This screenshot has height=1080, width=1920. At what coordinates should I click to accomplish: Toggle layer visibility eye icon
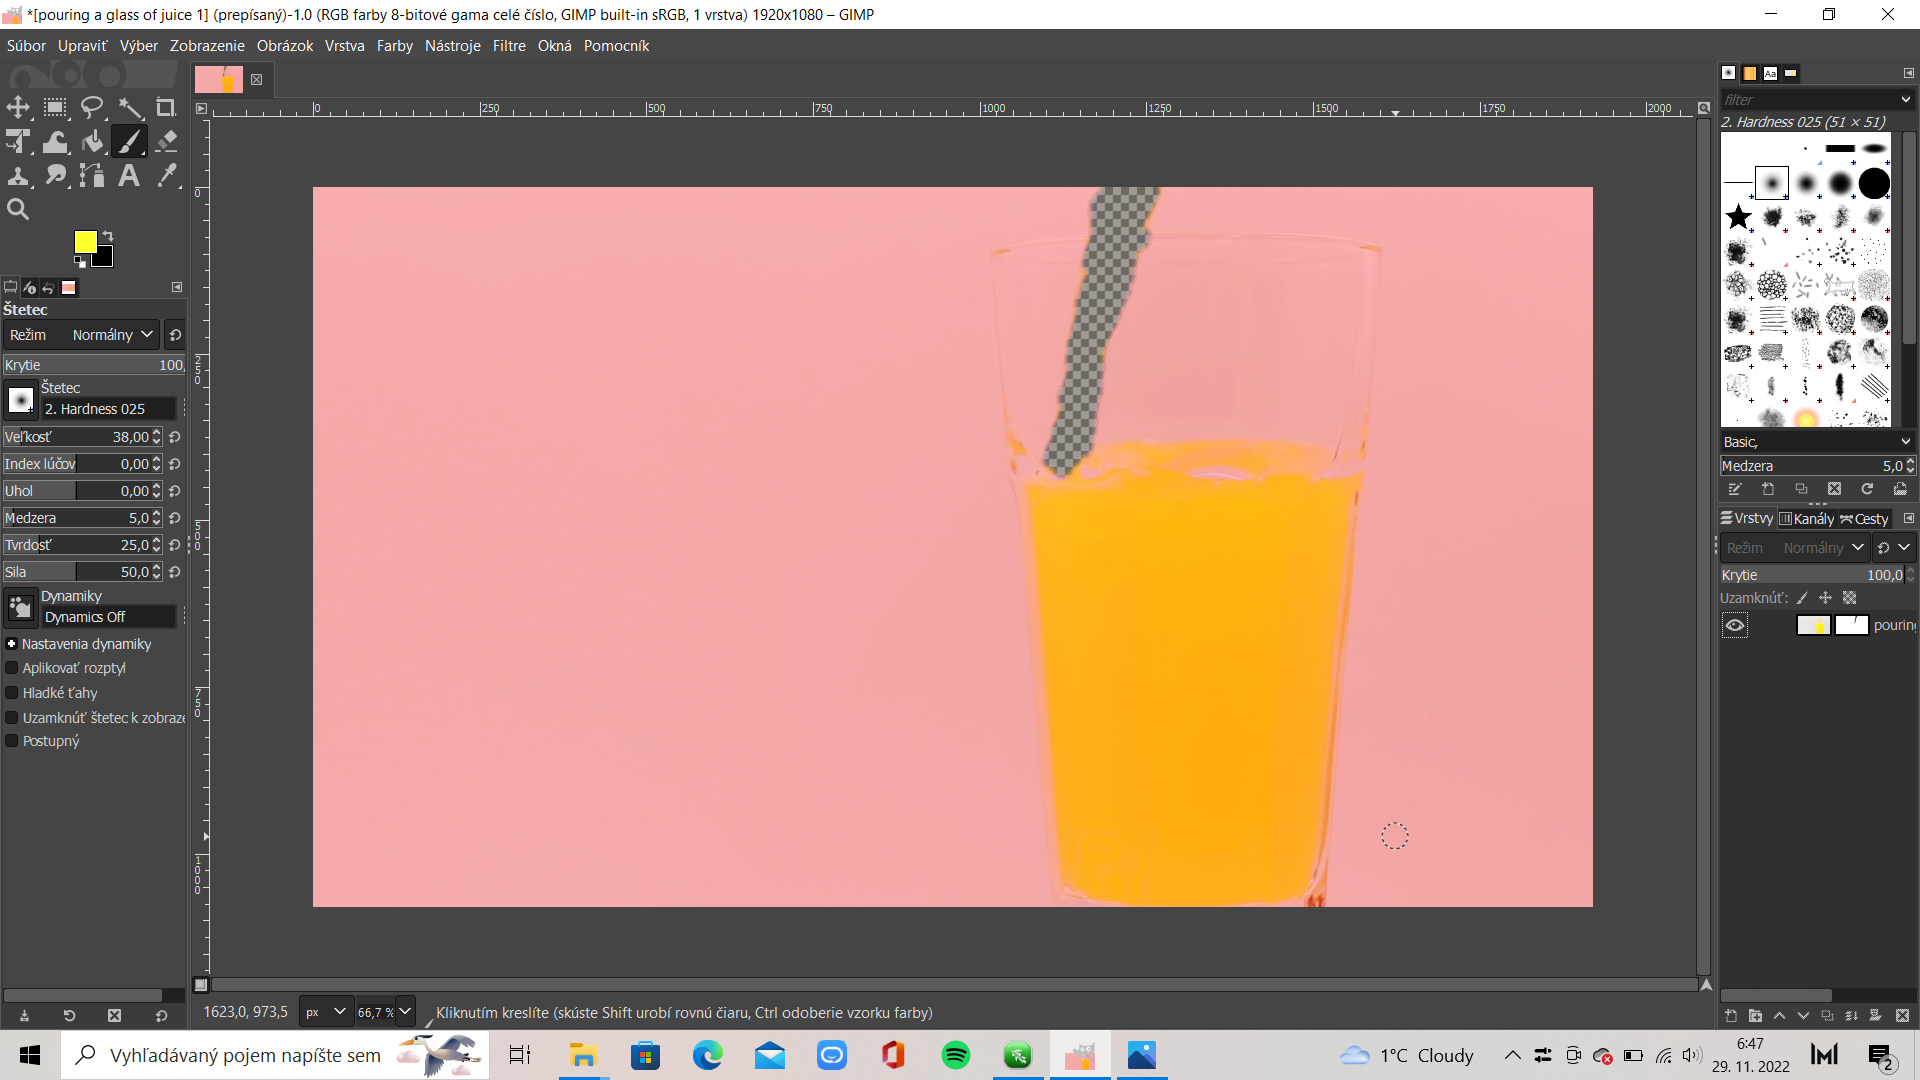1734,624
